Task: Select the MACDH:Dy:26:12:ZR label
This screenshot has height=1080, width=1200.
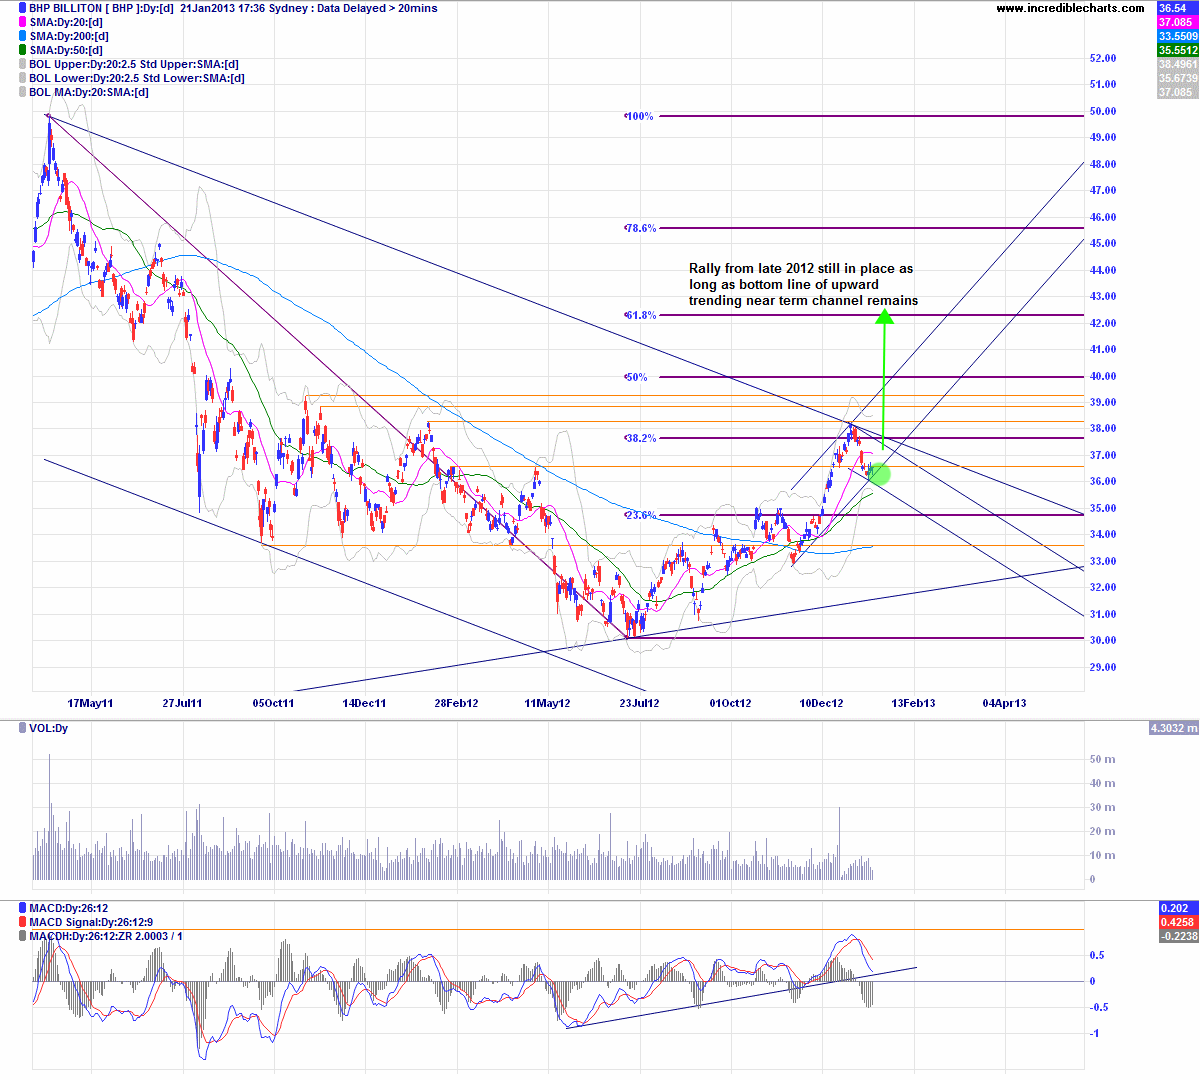Action: click(x=106, y=936)
